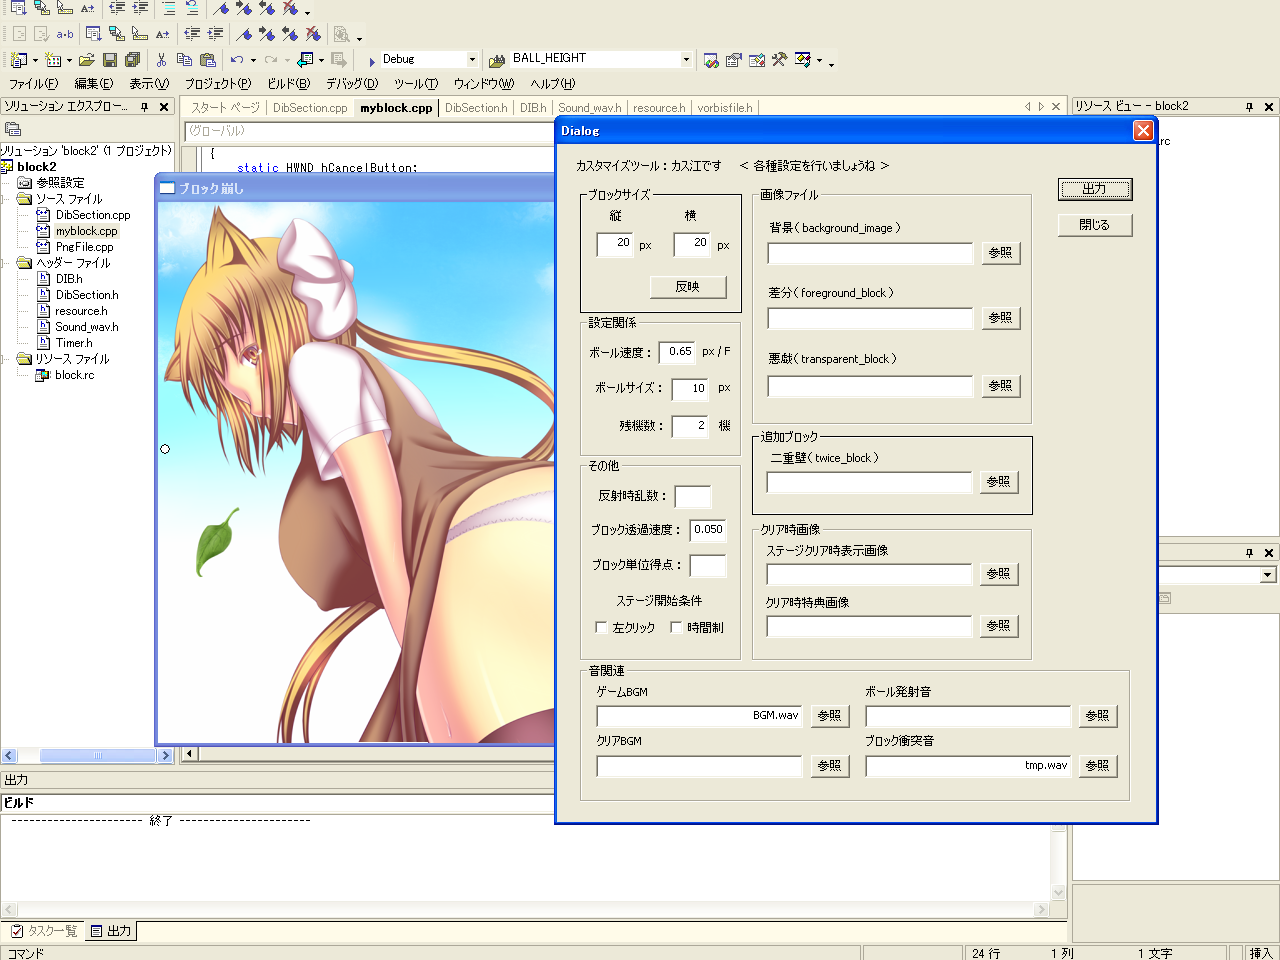Image resolution: width=1280 pixels, height=960 pixels.
Task: Click the ブロック透過速度 field showing 0.050
Action: (708, 530)
